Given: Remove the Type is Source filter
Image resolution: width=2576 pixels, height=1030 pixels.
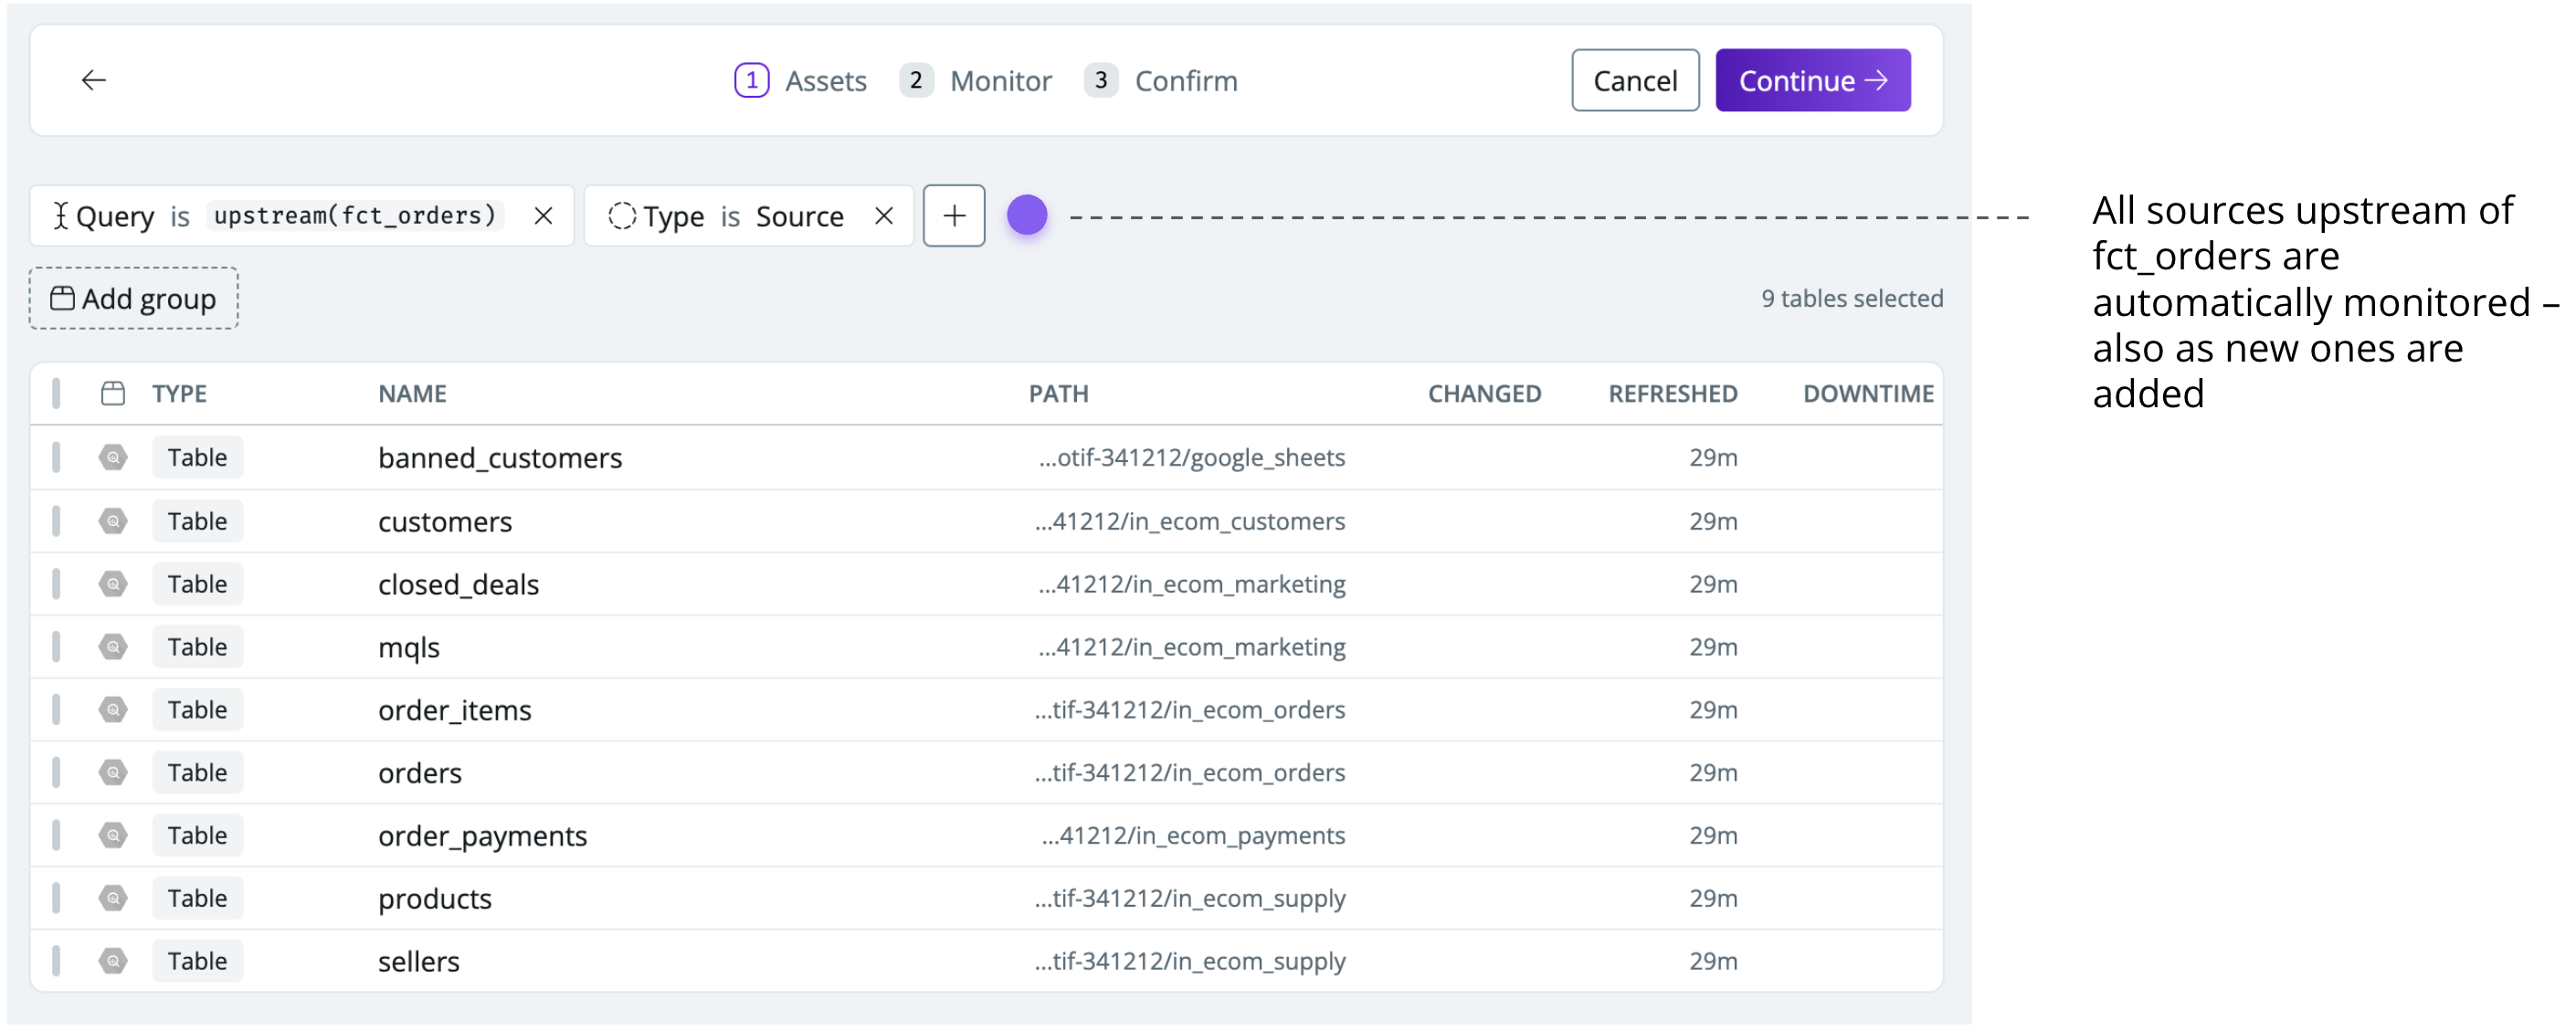Looking at the screenshot, I should pos(883,216).
